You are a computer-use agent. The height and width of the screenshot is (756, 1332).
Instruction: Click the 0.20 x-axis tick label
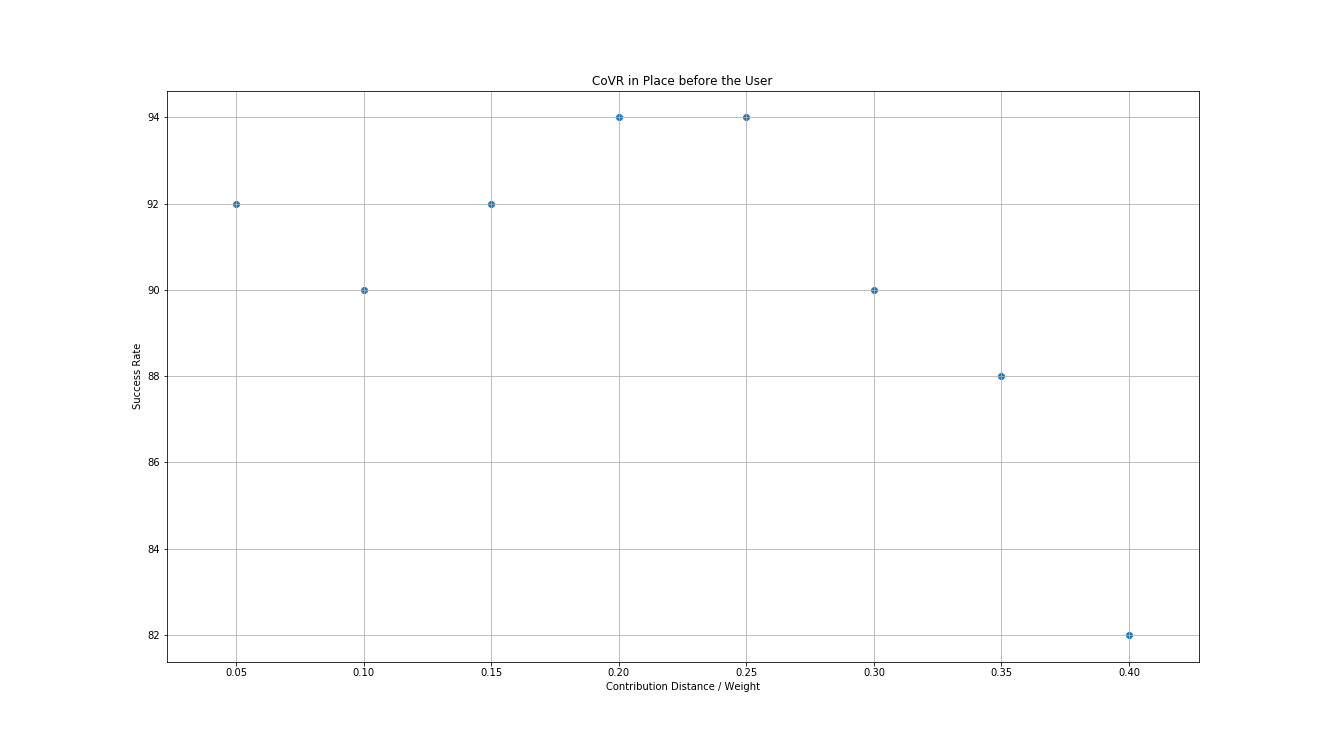(x=619, y=673)
